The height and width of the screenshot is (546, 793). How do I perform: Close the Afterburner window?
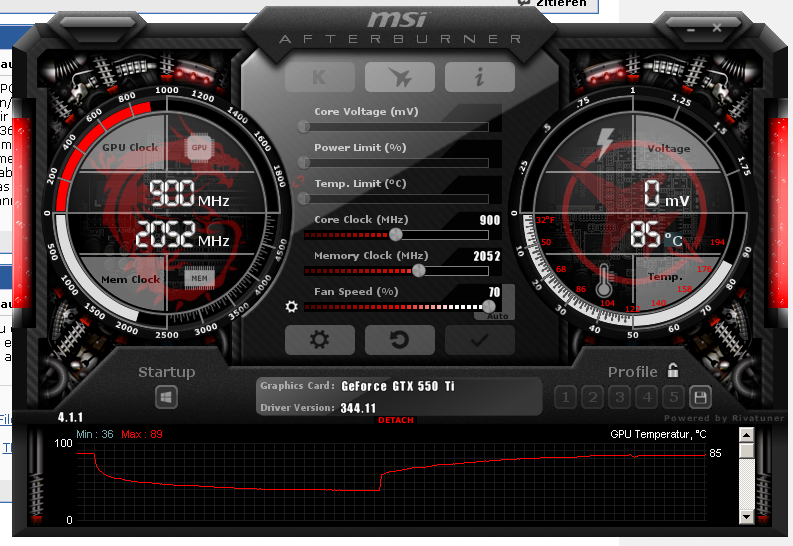pyautogui.click(x=717, y=28)
